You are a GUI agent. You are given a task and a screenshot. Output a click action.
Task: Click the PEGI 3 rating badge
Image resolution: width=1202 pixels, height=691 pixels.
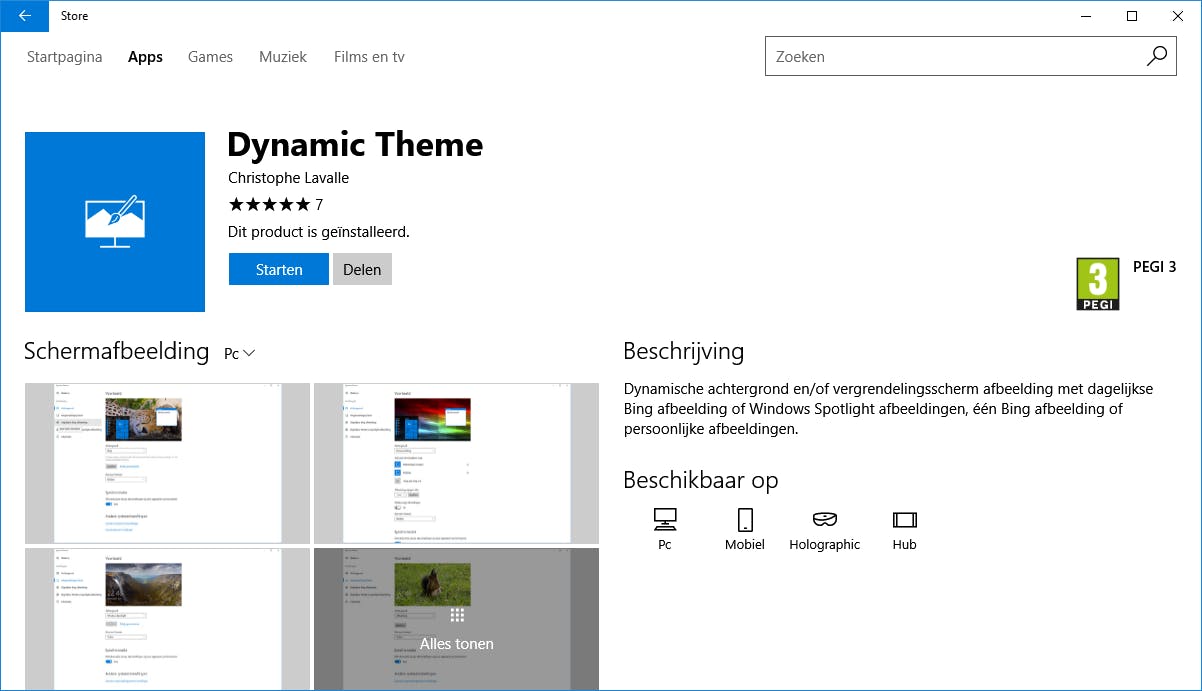pos(1098,283)
